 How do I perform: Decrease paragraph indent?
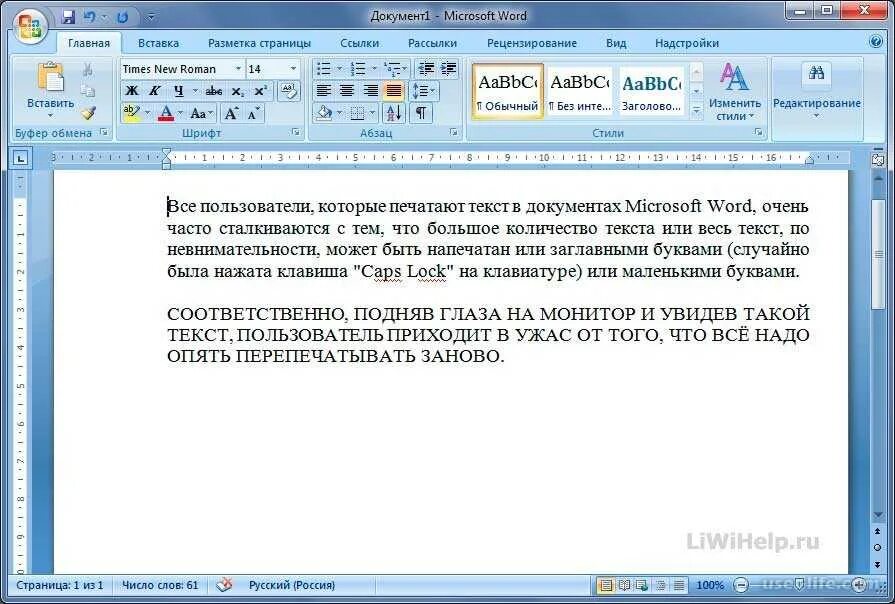[426, 69]
